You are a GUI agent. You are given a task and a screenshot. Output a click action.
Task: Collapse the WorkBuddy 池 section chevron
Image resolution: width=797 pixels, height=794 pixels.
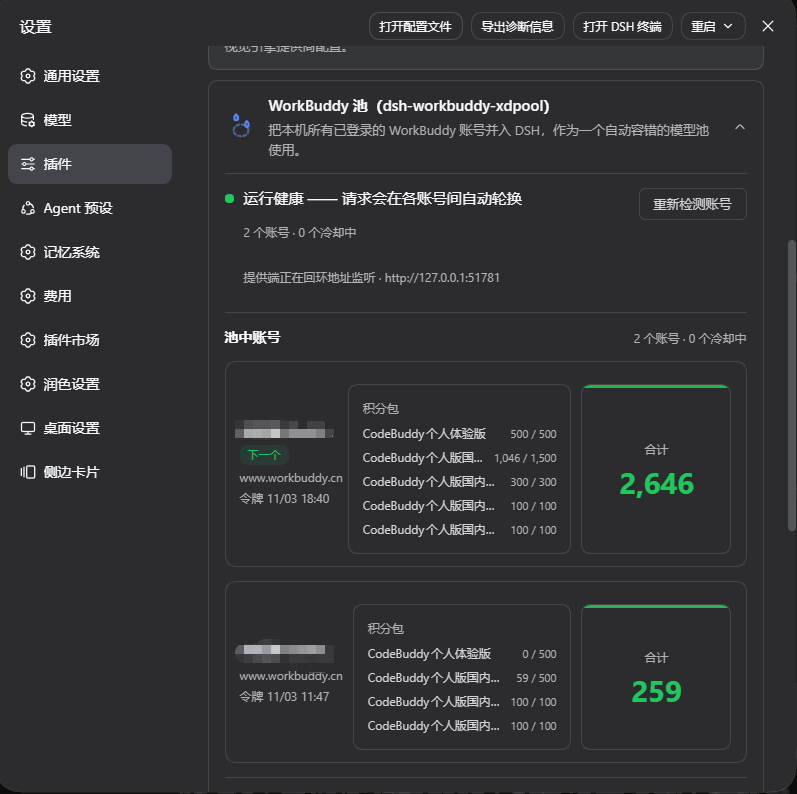pyautogui.click(x=740, y=127)
